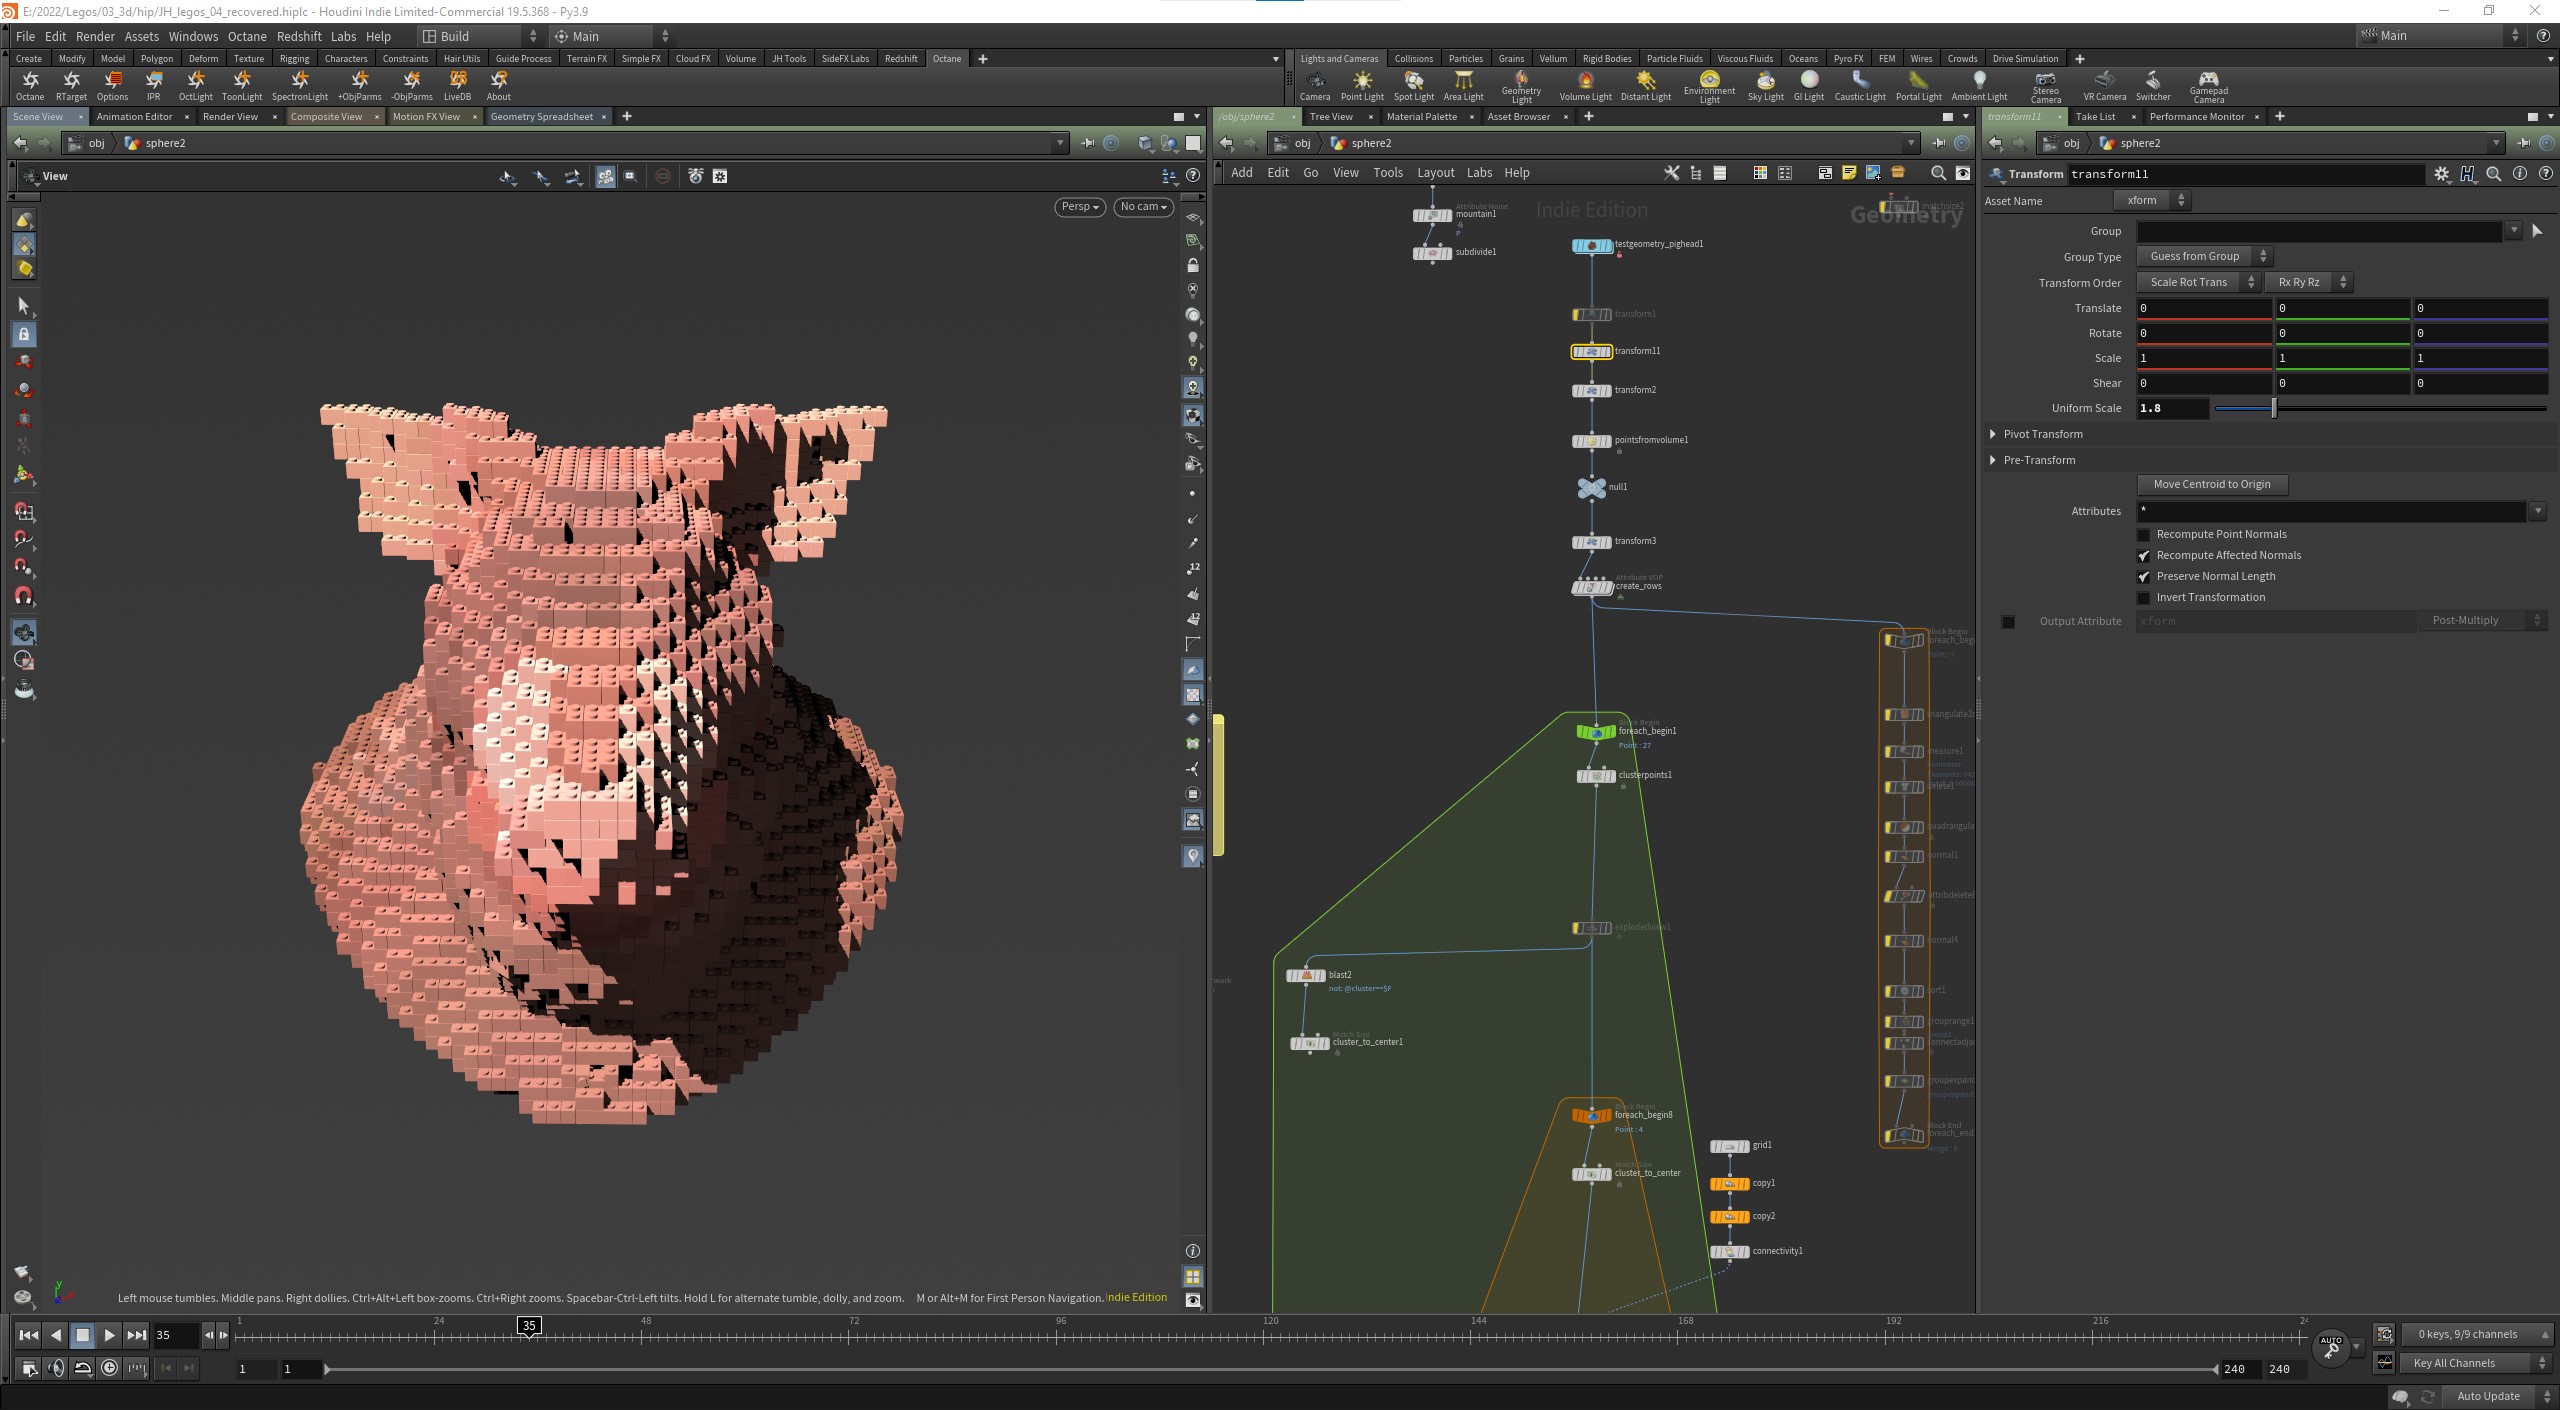The image size is (2560, 1410).
Task: Open the Transform Order dropdown
Action: [2198, 283]
